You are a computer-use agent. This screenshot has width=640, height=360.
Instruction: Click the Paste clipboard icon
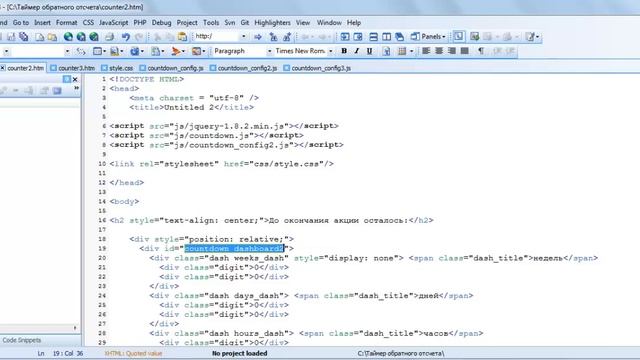pyautogui.click(x=182, y=37)
